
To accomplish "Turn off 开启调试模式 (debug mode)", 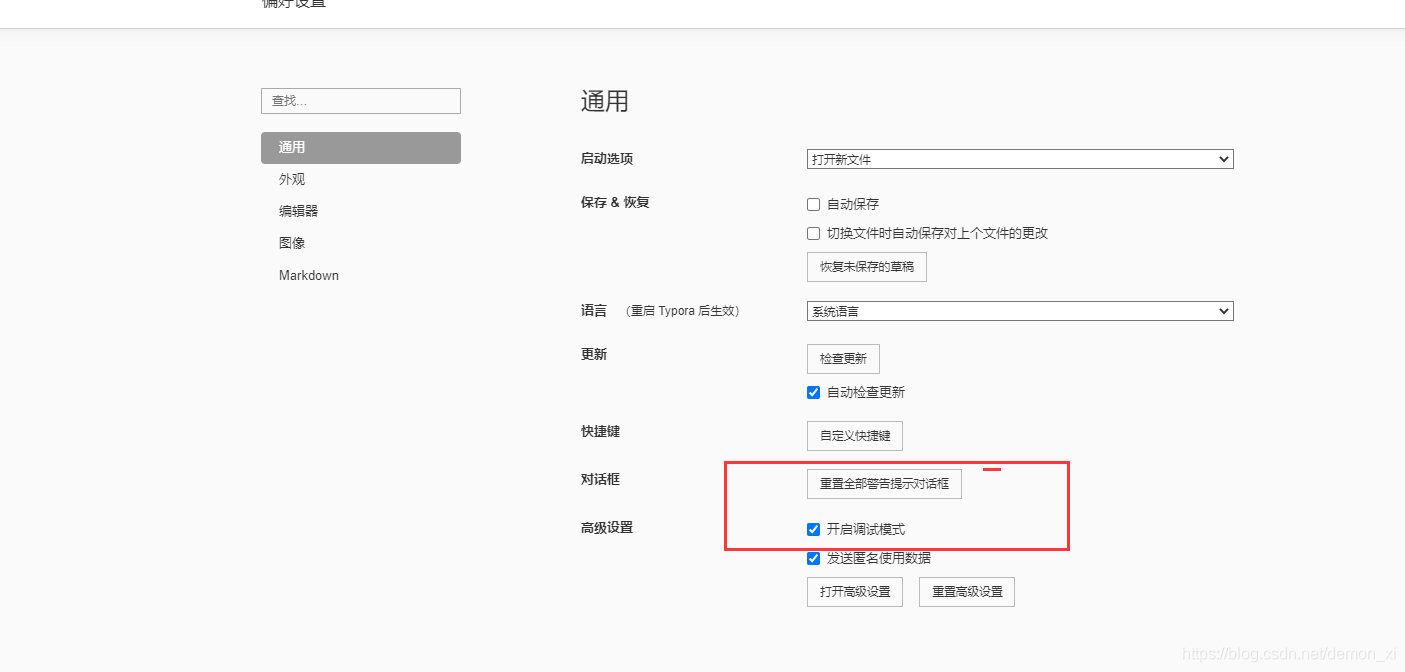I will coord(813,529).
